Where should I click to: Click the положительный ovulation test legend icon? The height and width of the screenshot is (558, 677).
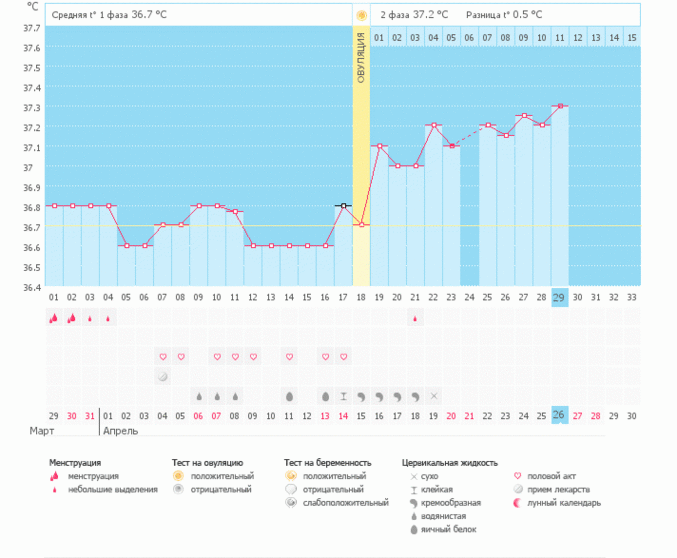pos(179,476)
